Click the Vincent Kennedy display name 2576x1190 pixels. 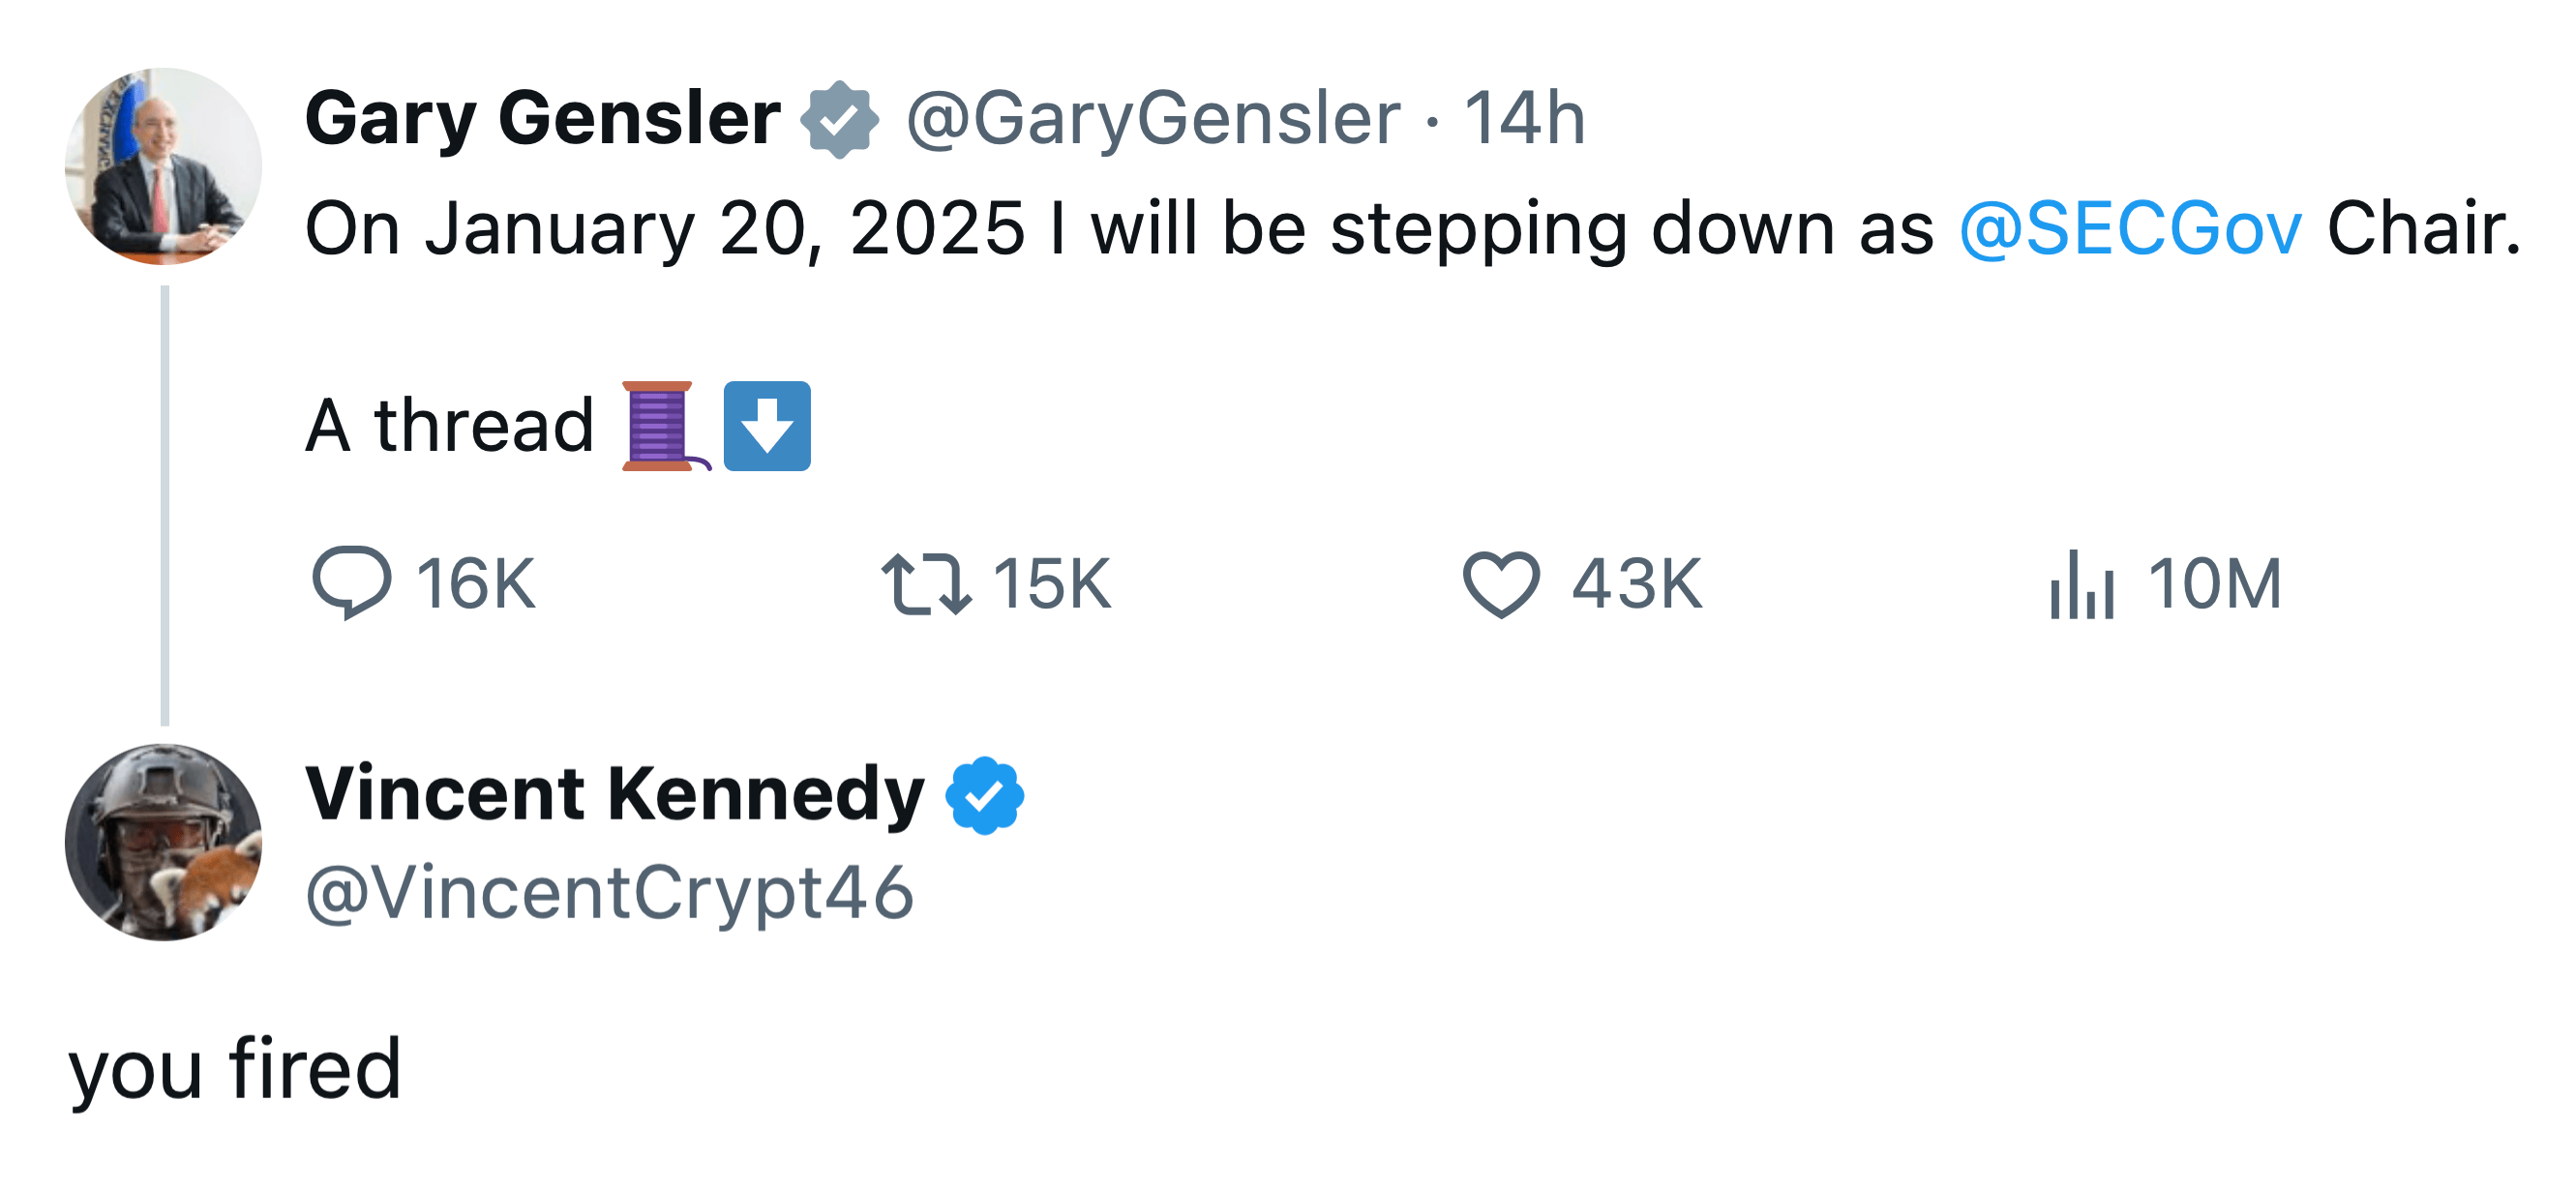(x=615, y=795)
